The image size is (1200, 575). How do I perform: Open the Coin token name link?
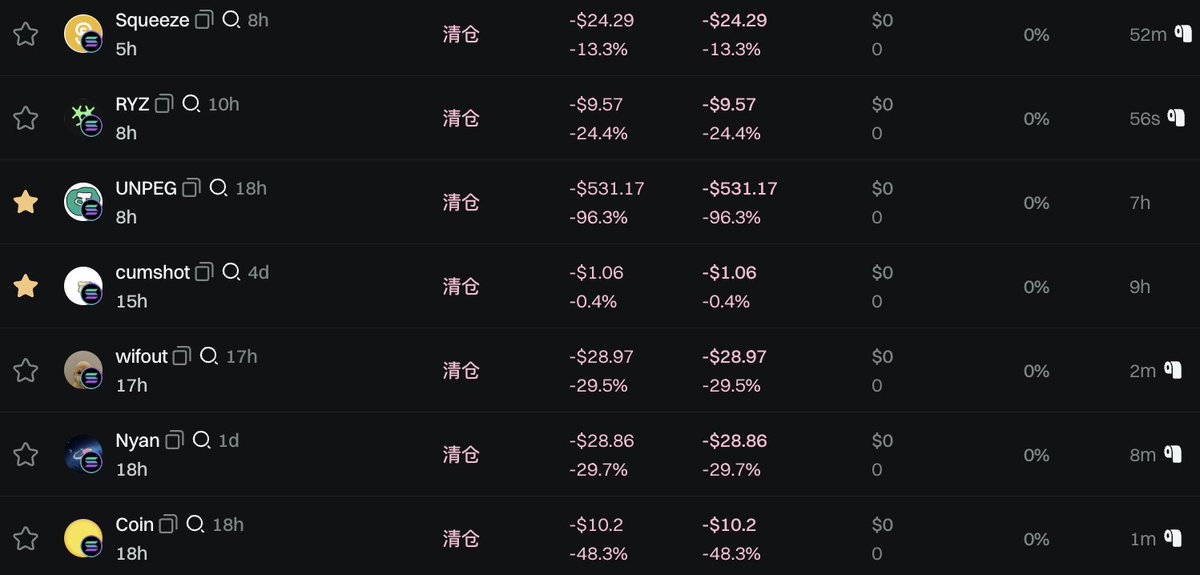coord(135,524)
